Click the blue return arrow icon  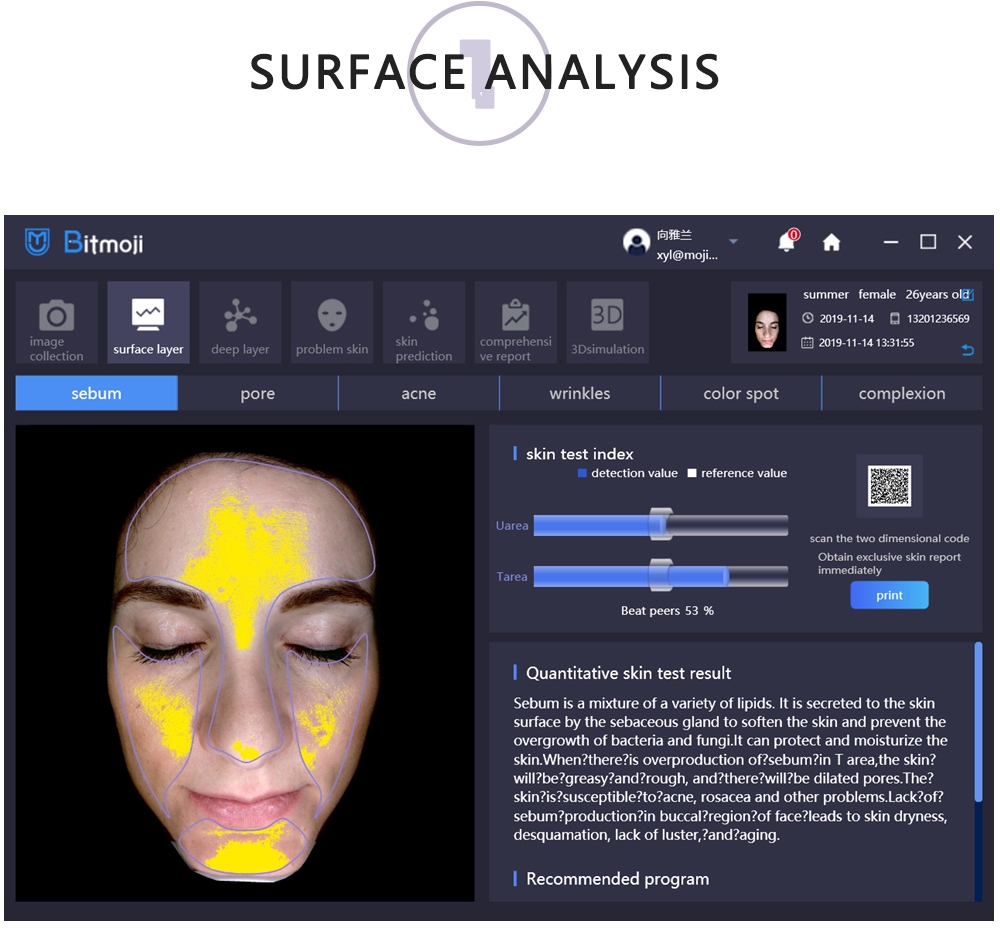click(x=966, y=350)
